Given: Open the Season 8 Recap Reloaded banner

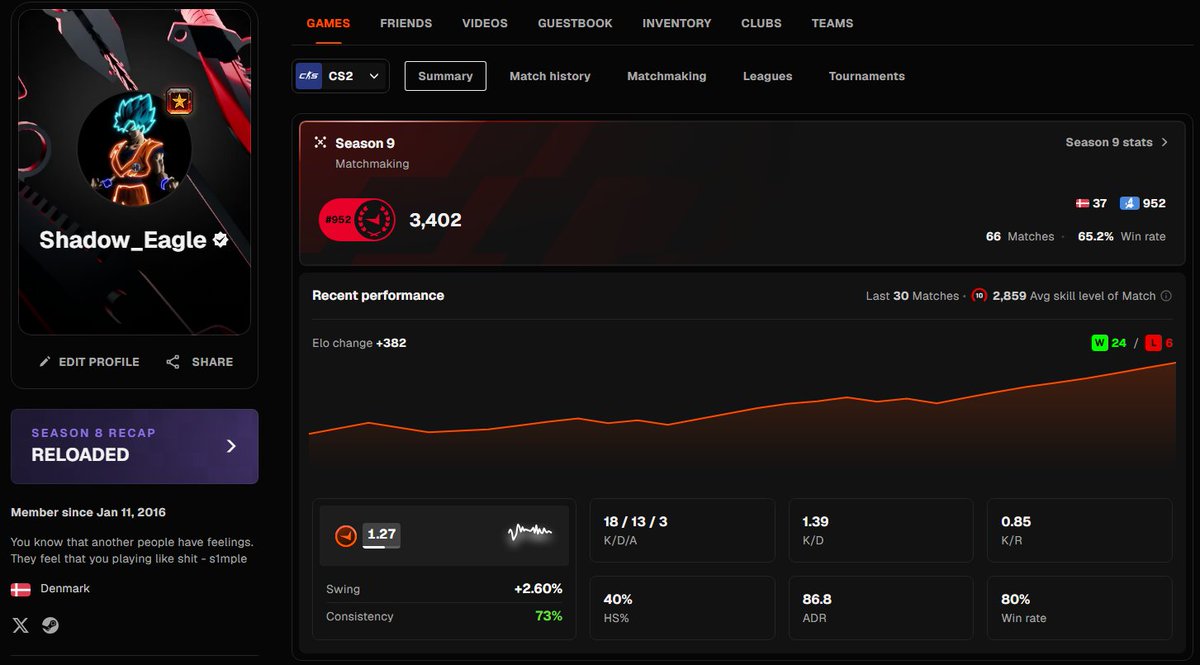Looking at the screenshot, I should click(x=134, y=446).
